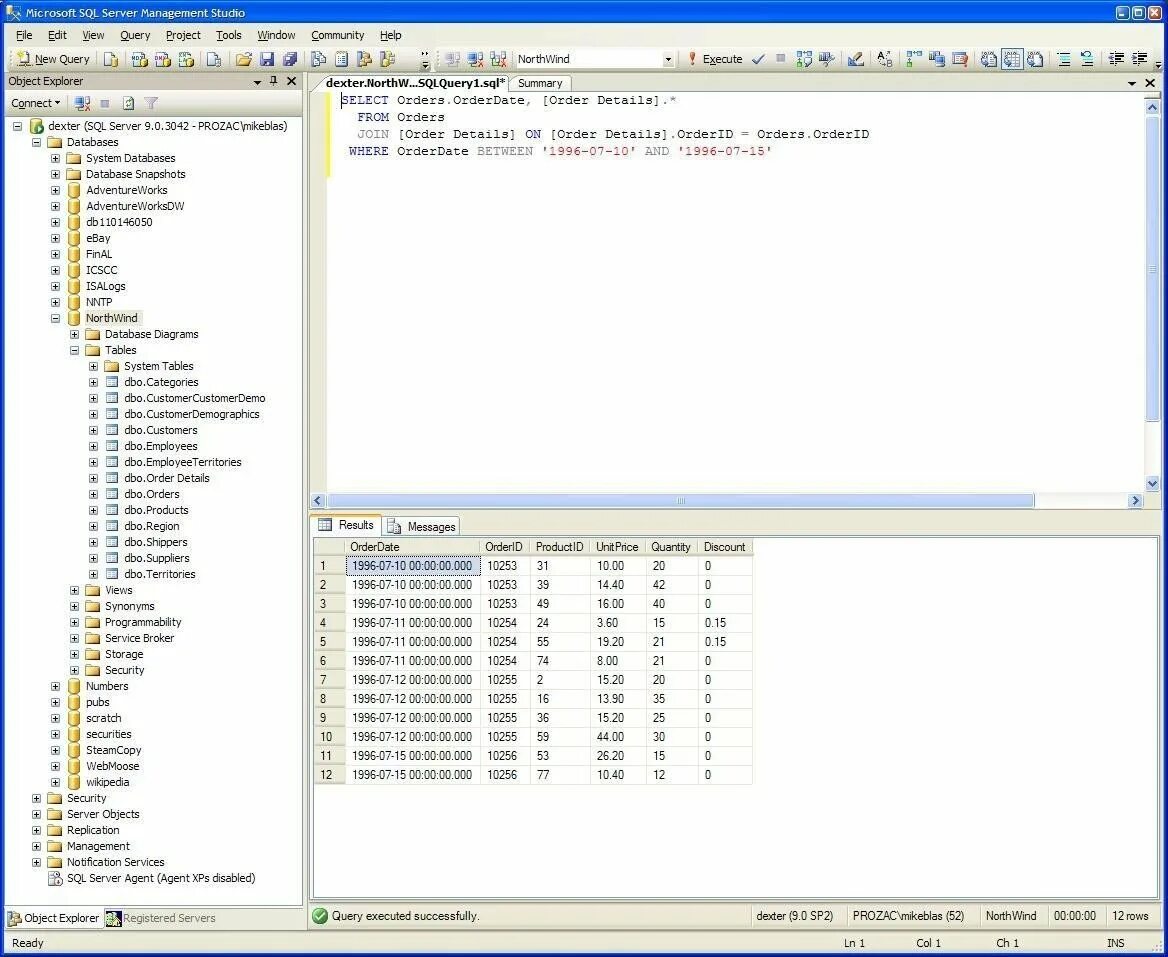Click the Disconnect icon in Object Explorer toolbar
This screenshot has height=957, width=1168.
83,103
